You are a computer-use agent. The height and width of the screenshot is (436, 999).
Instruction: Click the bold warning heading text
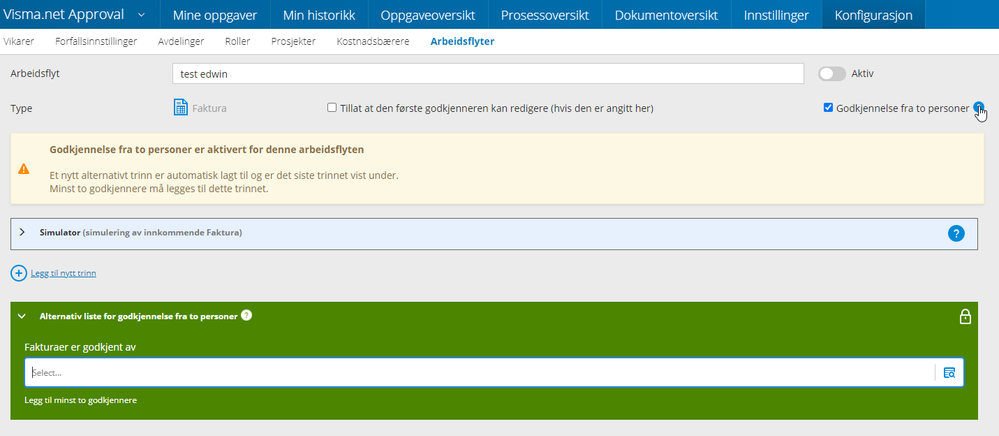(207, 150)
